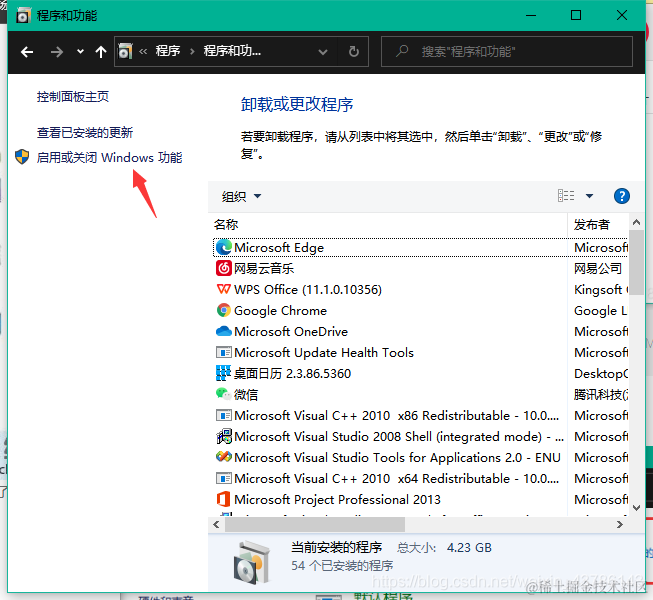
Task: Click the change view icon
Action: tap(566, 196)
